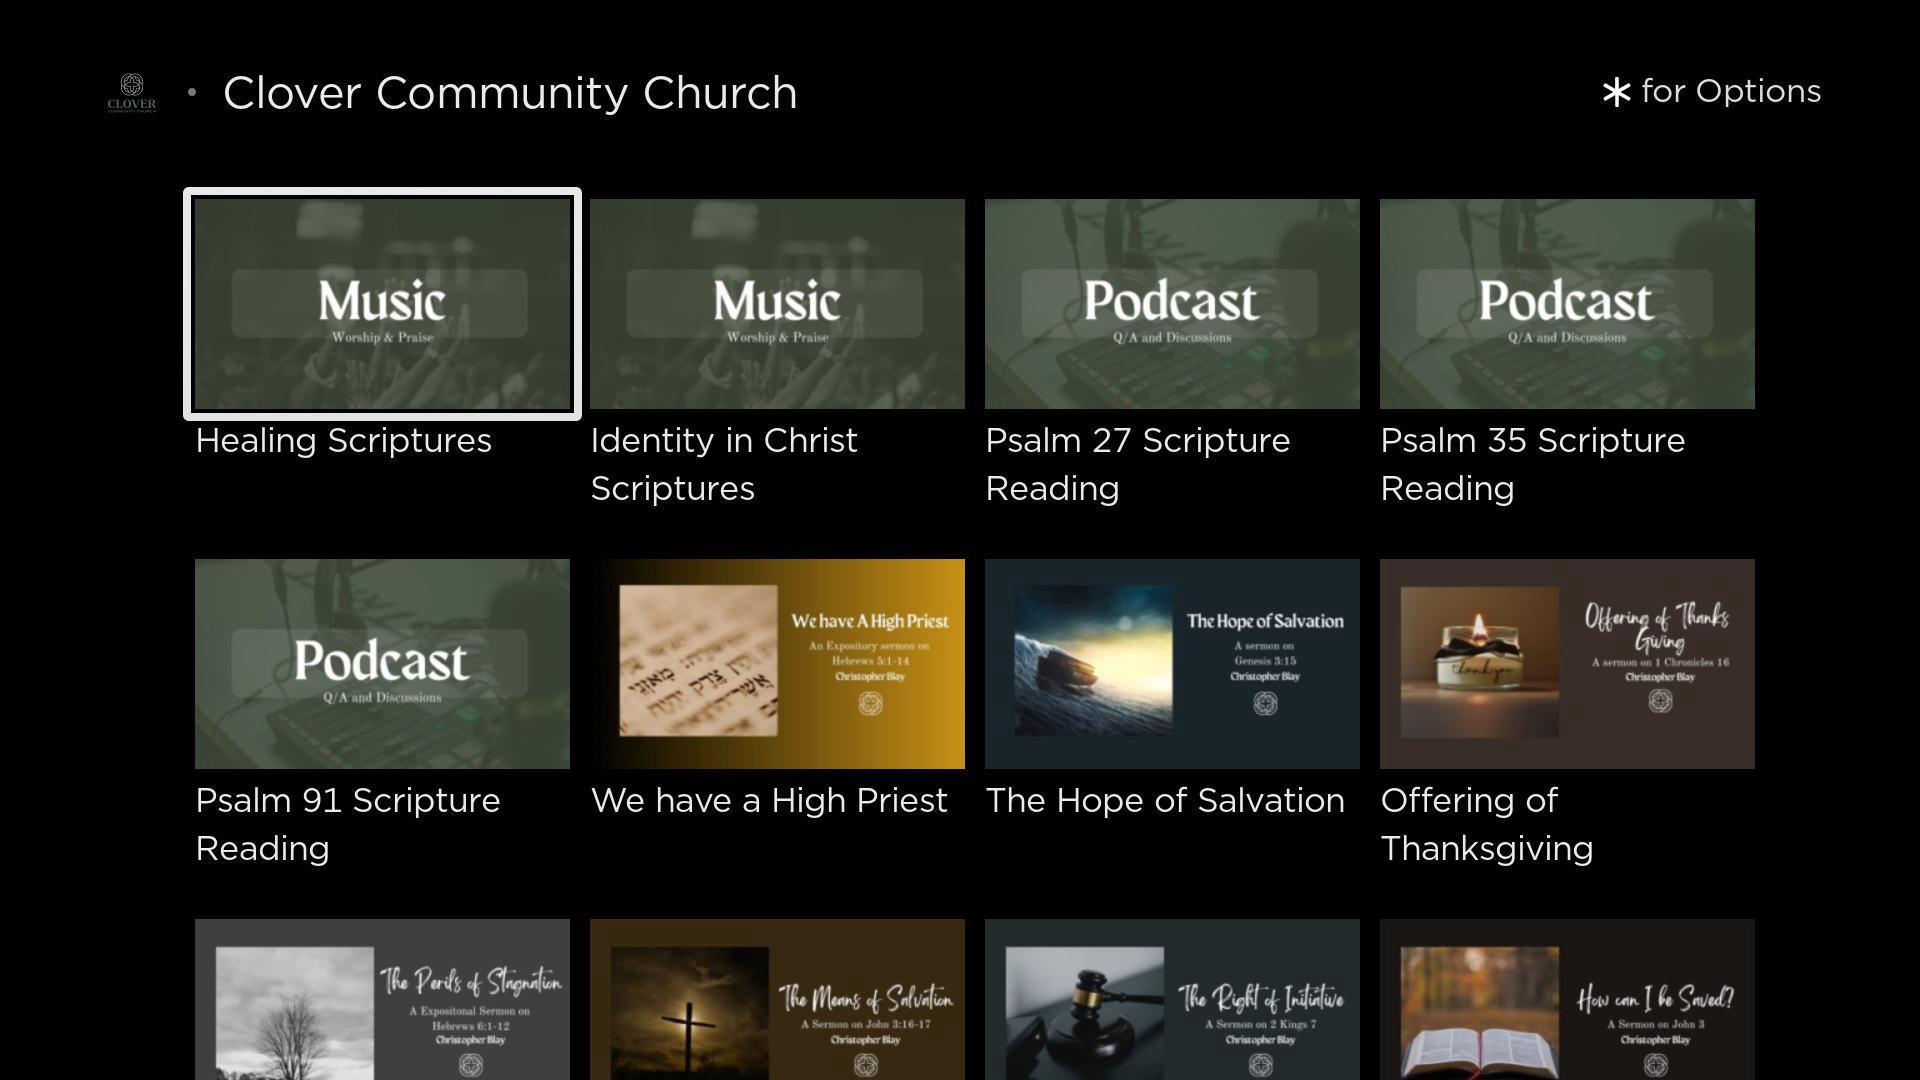Click the Healing Scriptures title text
The width and height of the screenshot is (1920, 1080).
click(x=343, y=441)
